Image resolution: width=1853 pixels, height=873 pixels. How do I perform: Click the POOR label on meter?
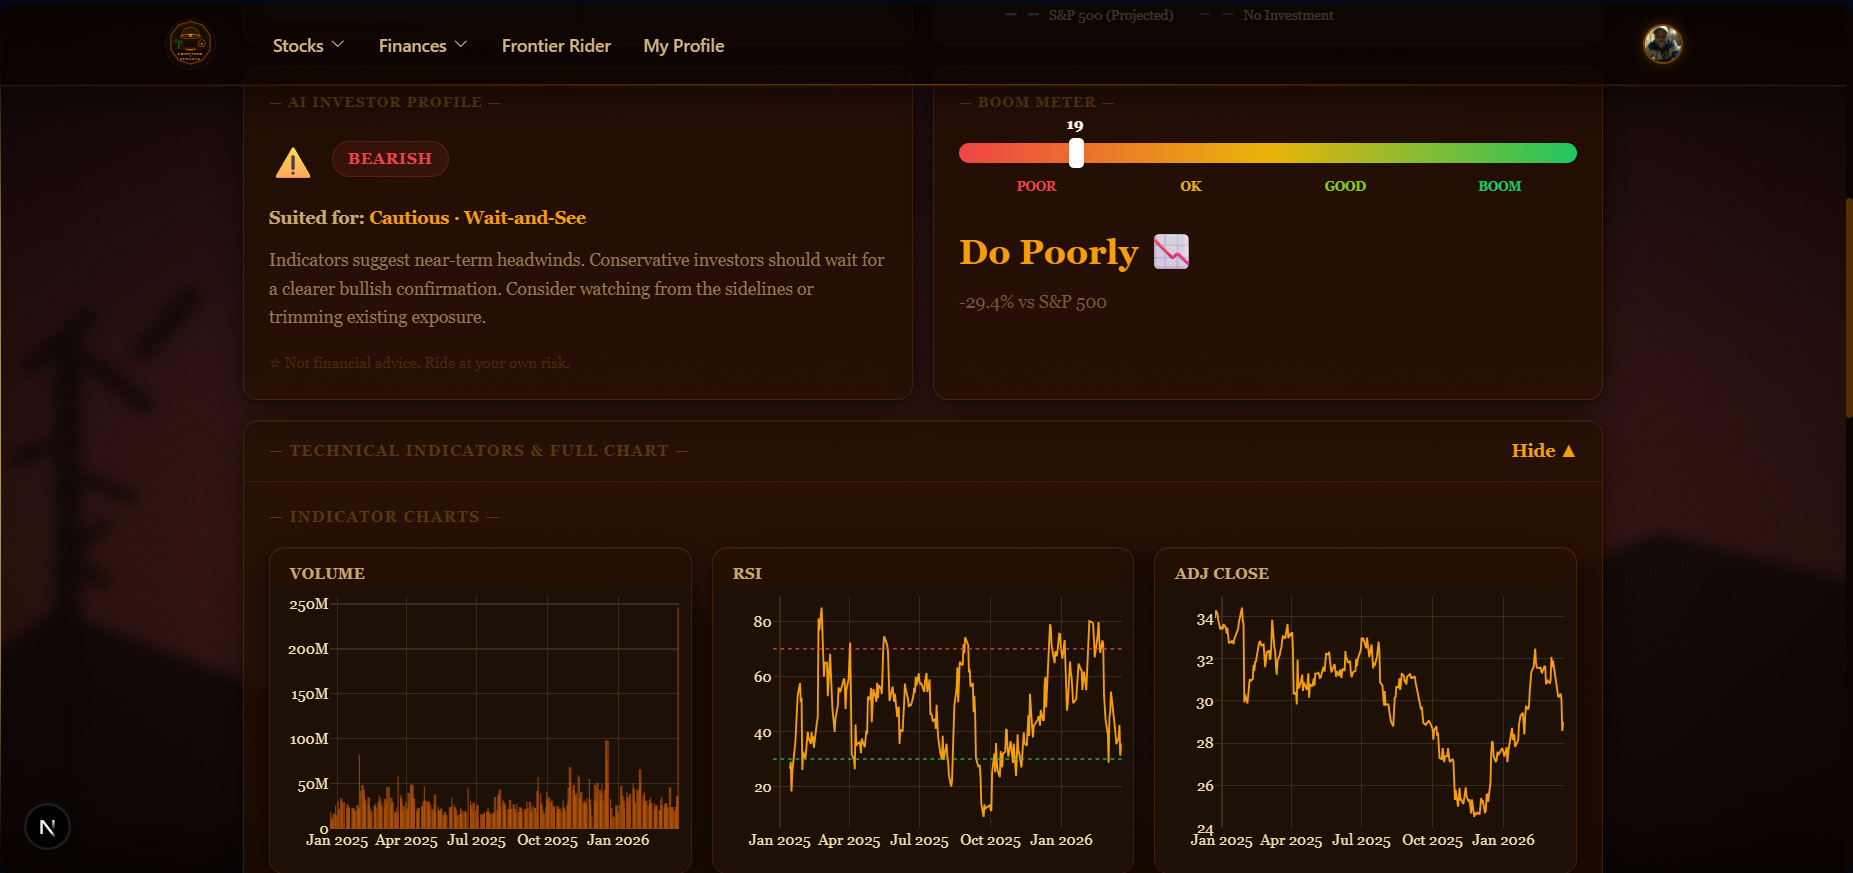pyautogui.click(x=1036, y=186)
